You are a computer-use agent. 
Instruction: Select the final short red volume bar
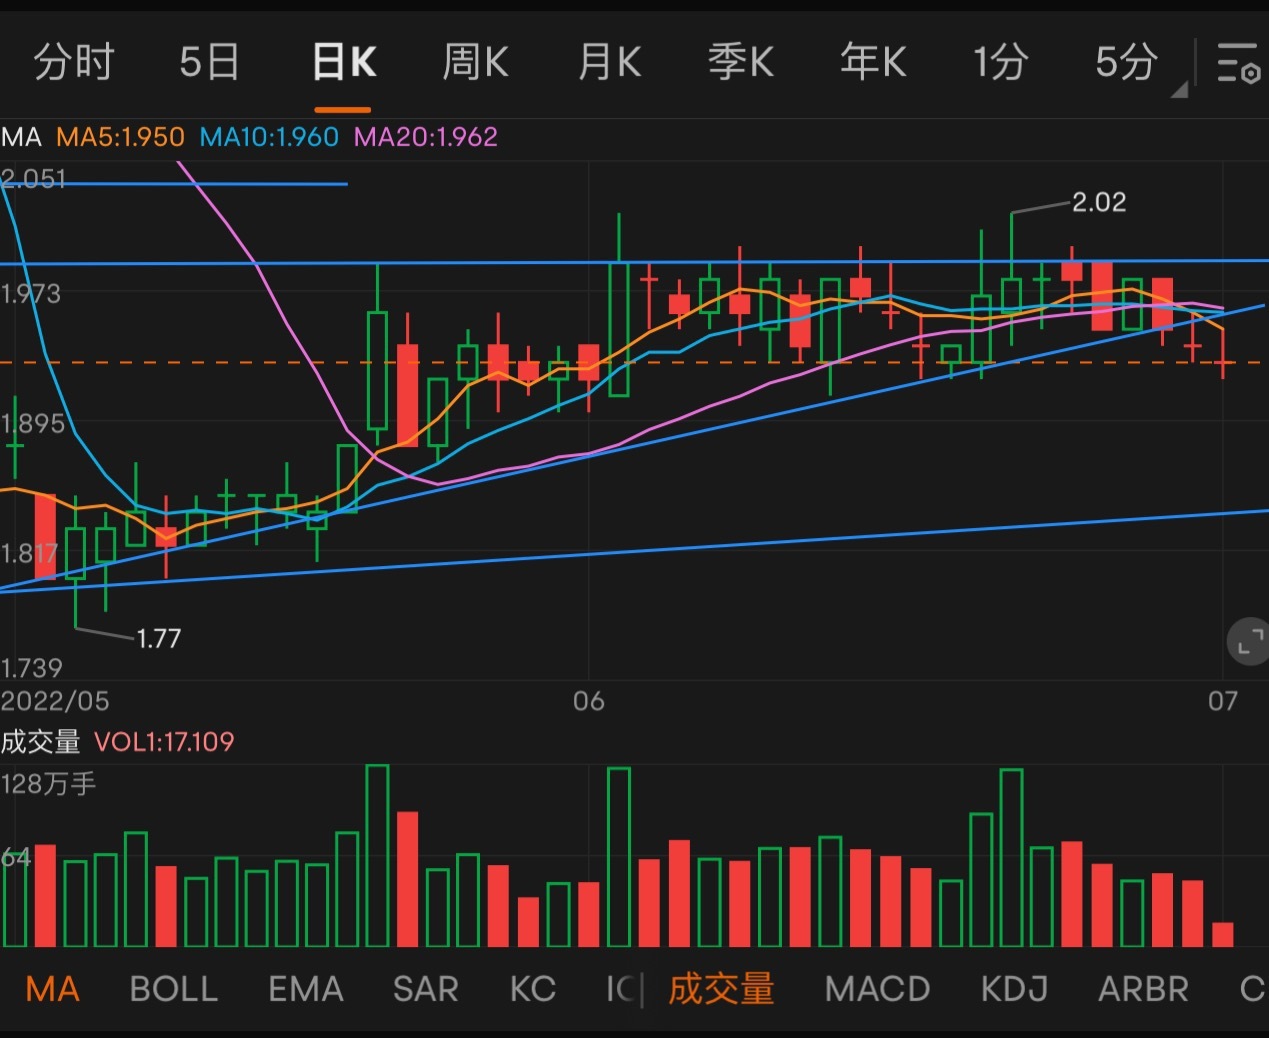[1223, 934]
